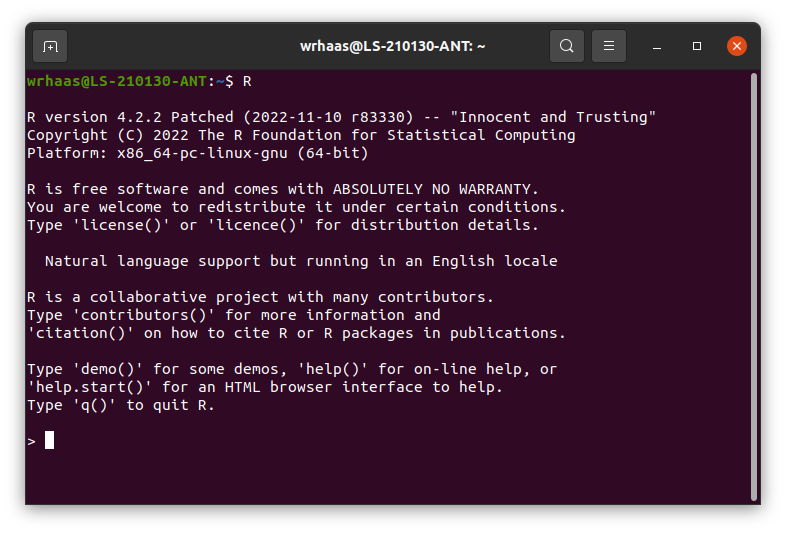
Task: Click the vertical scrollbar of the terminal
Action: (x=753, y=287)
